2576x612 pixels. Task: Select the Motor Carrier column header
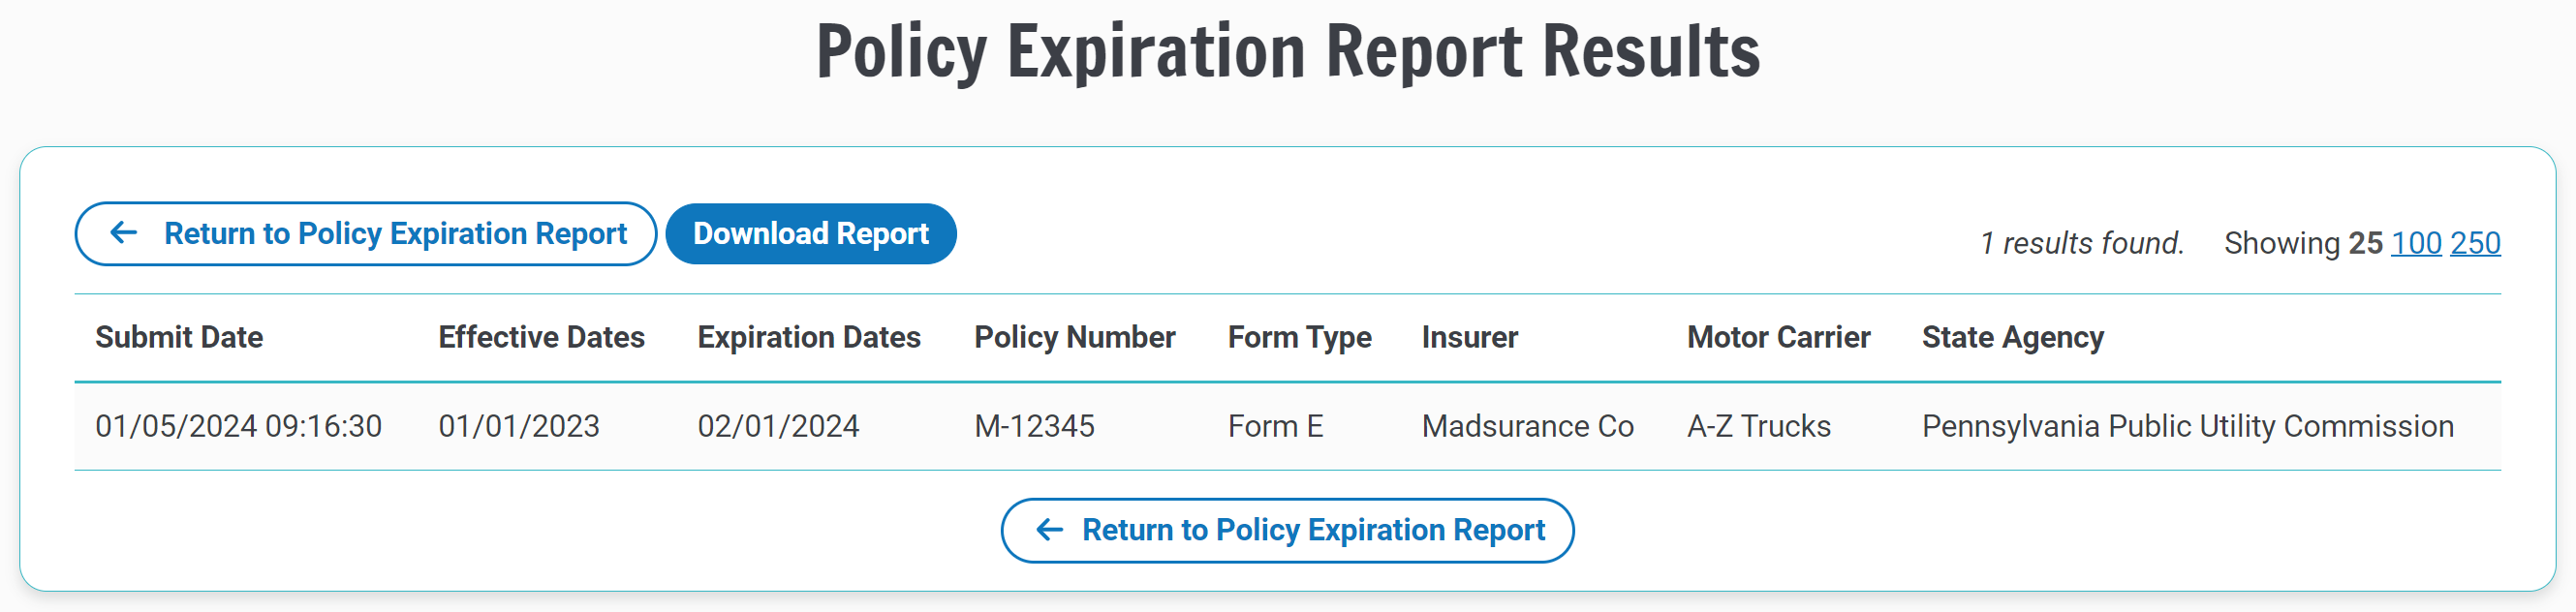[x=1778, y=338]
